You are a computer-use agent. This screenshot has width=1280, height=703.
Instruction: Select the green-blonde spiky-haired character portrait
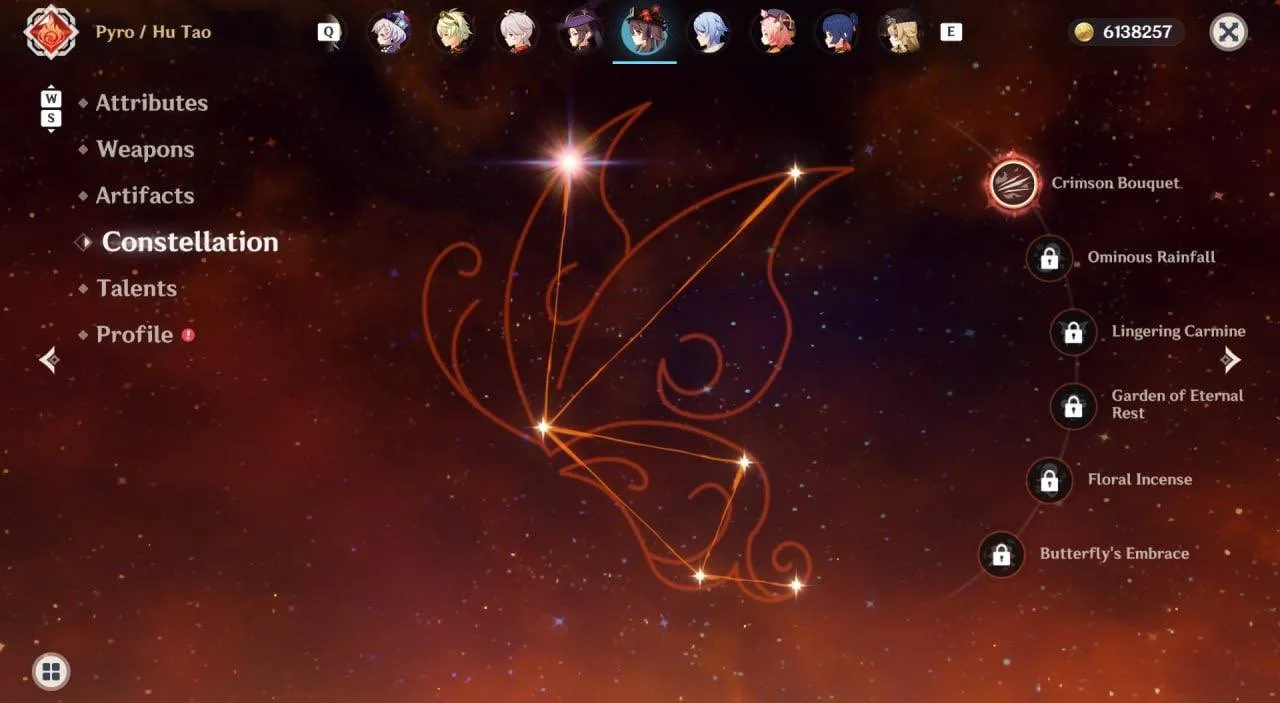click(453, 32)
